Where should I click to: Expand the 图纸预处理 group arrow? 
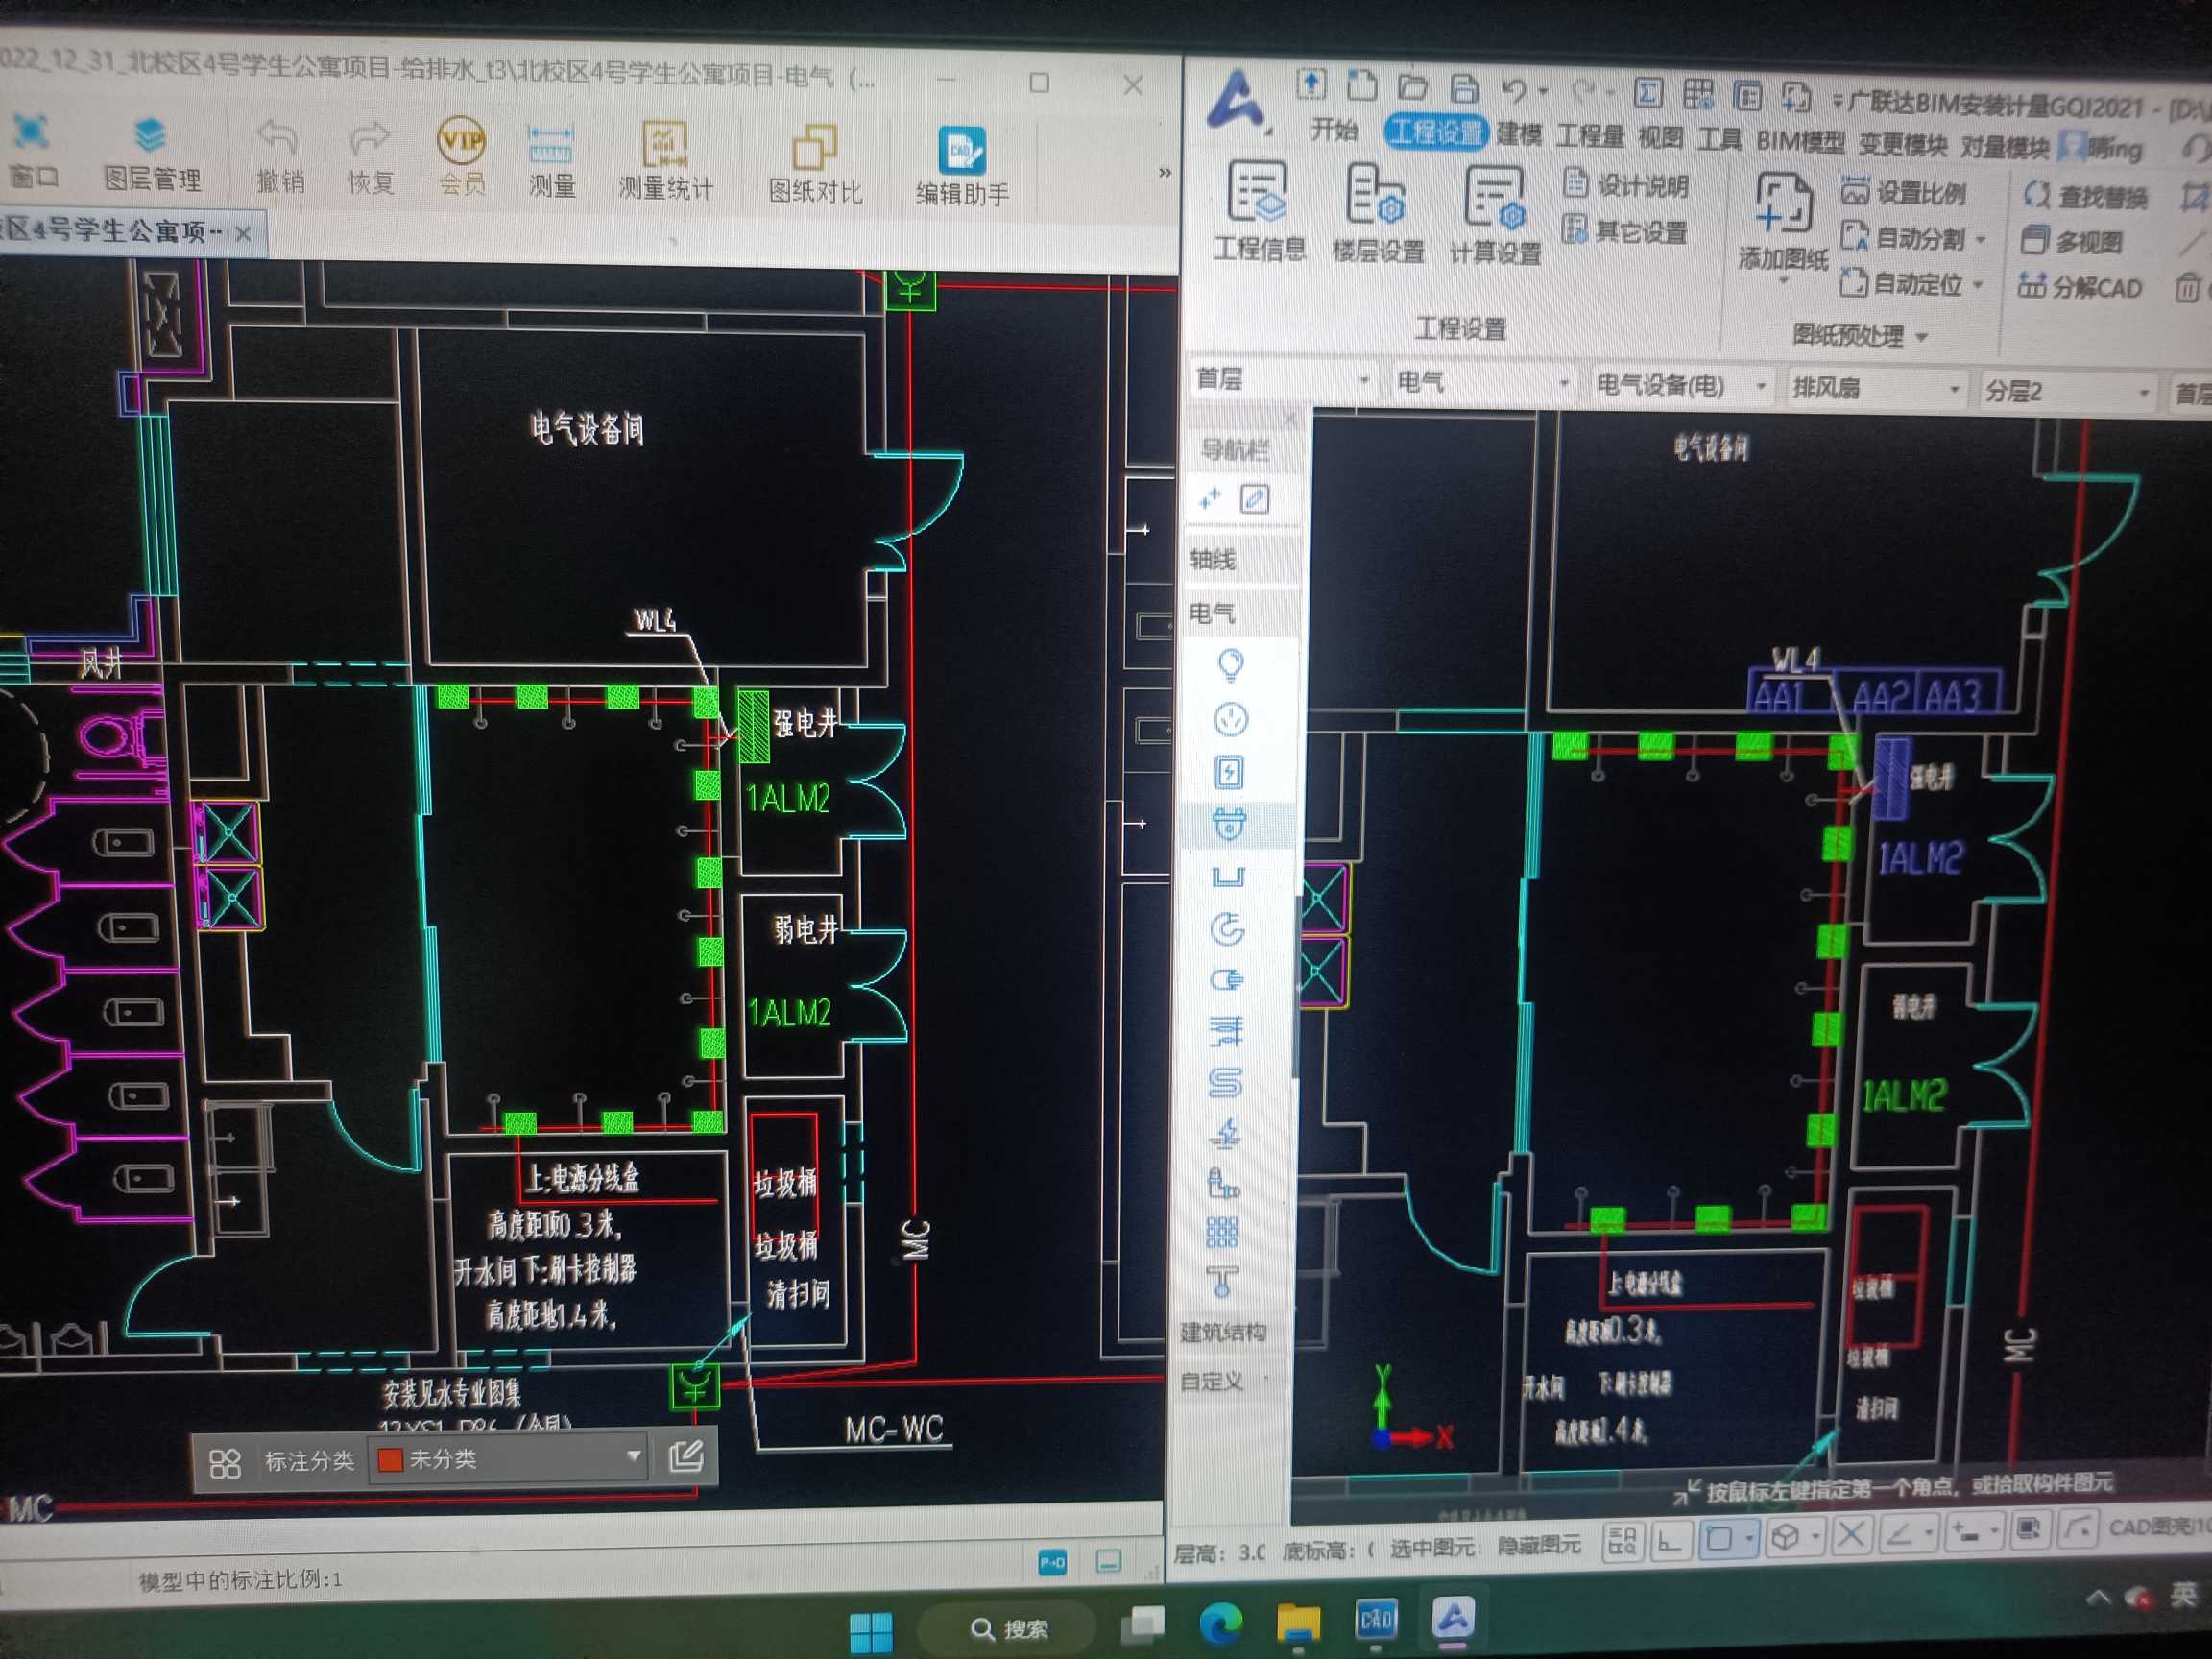(1921, 338)
